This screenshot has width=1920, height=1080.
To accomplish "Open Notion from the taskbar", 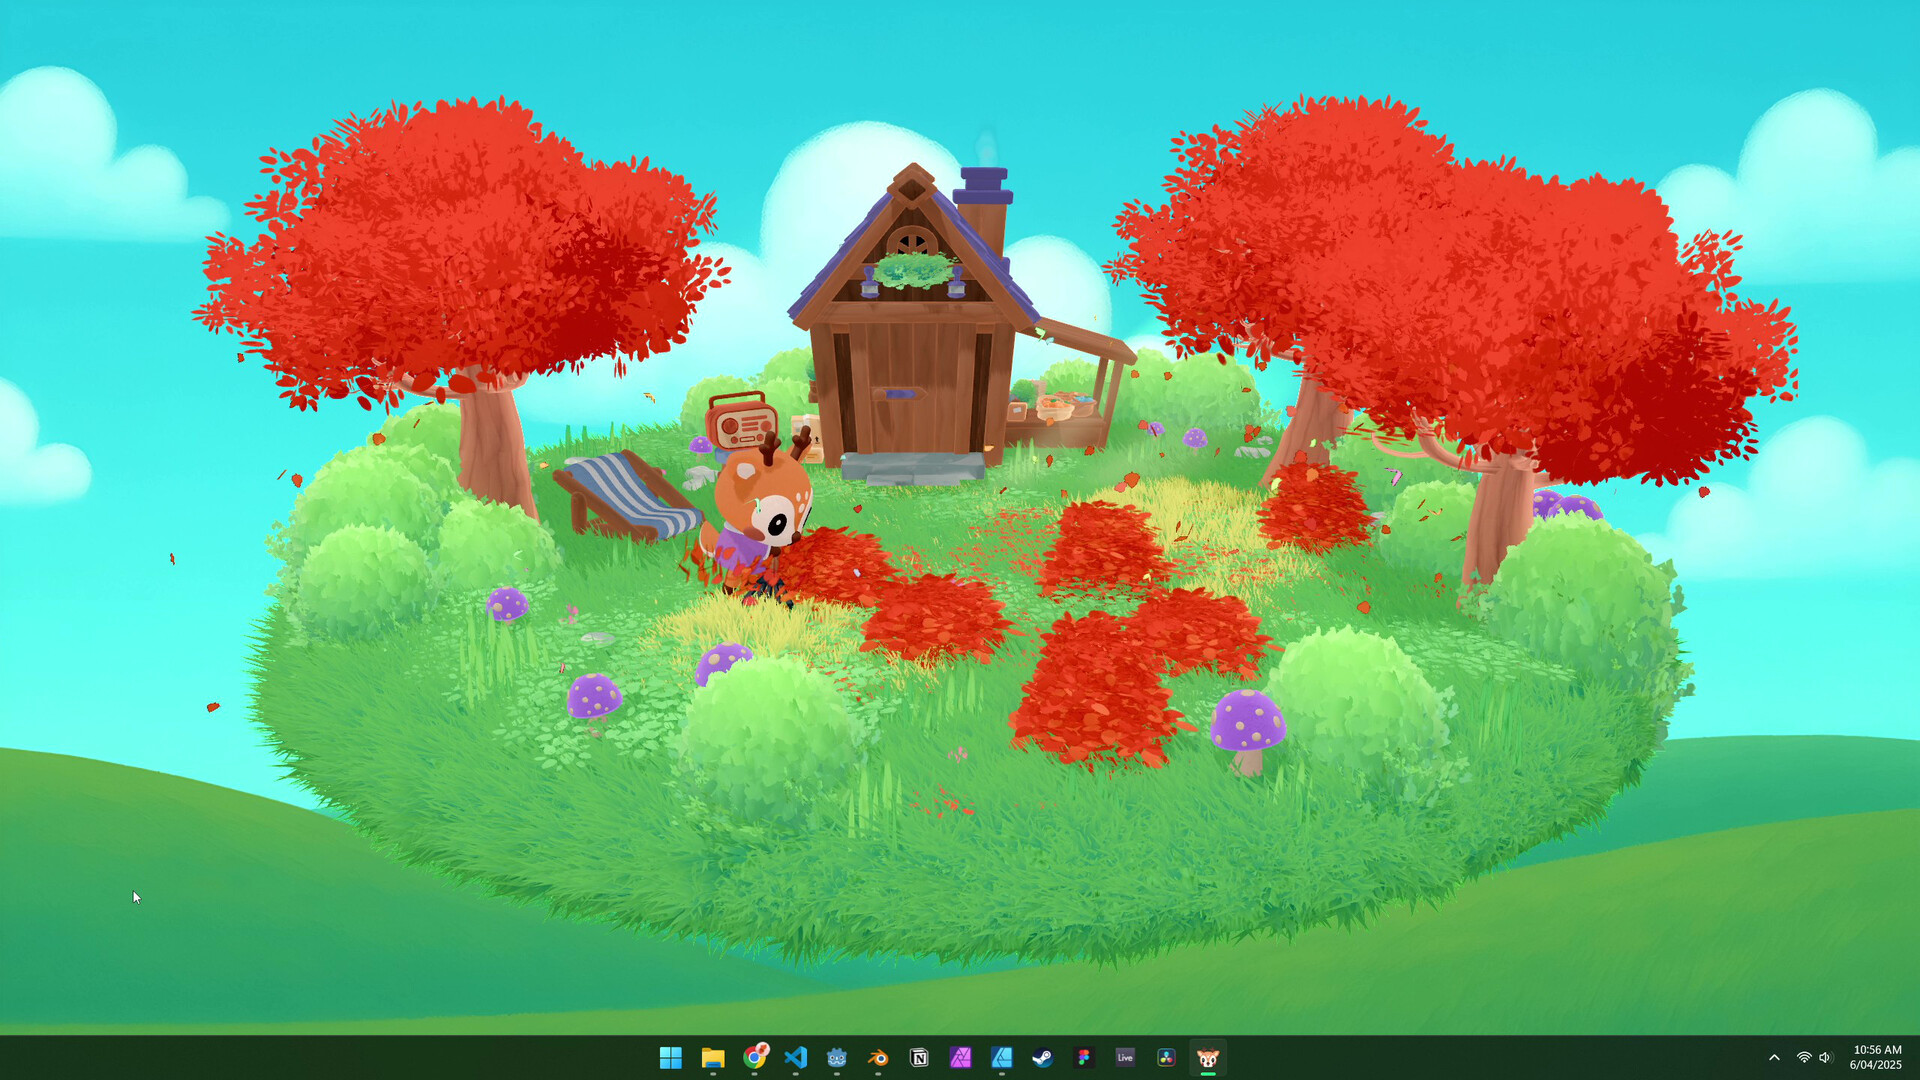I will [x=919, y=1057].
